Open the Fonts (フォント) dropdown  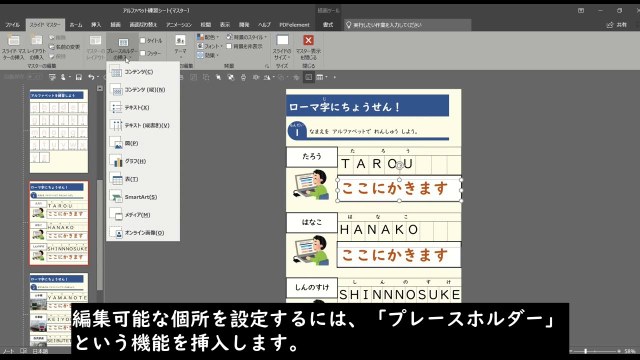pos(209,46)
